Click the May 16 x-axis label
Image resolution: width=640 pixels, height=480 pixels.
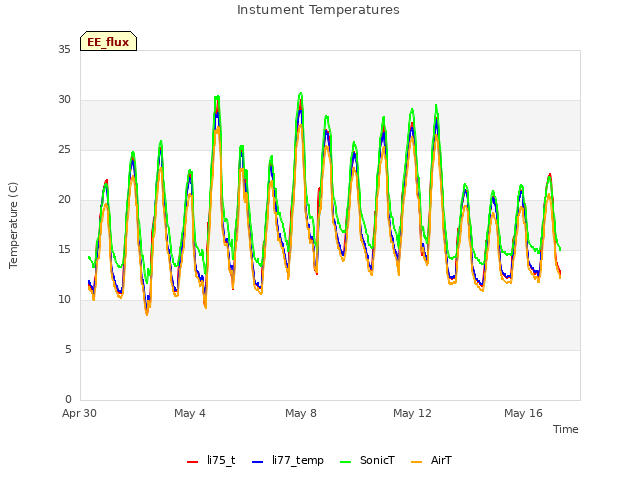coord(523,413)
